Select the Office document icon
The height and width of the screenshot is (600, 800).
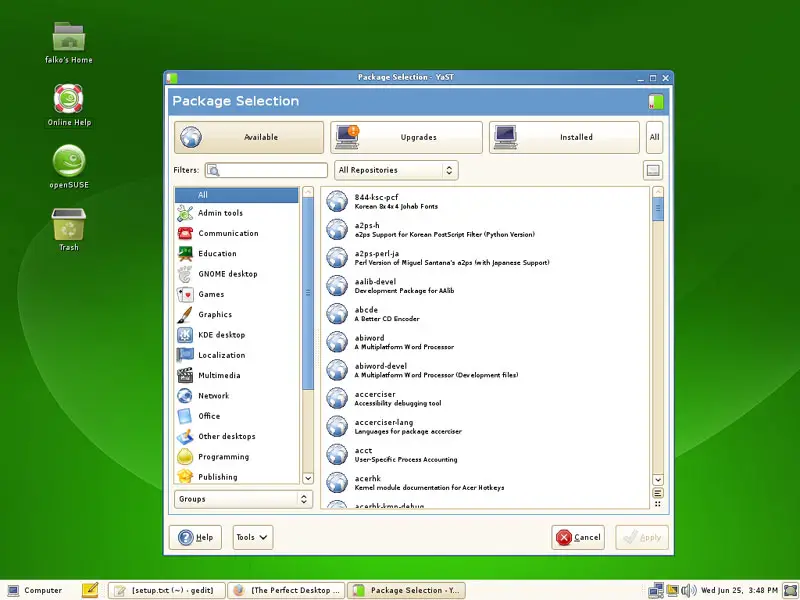[185, 416]
